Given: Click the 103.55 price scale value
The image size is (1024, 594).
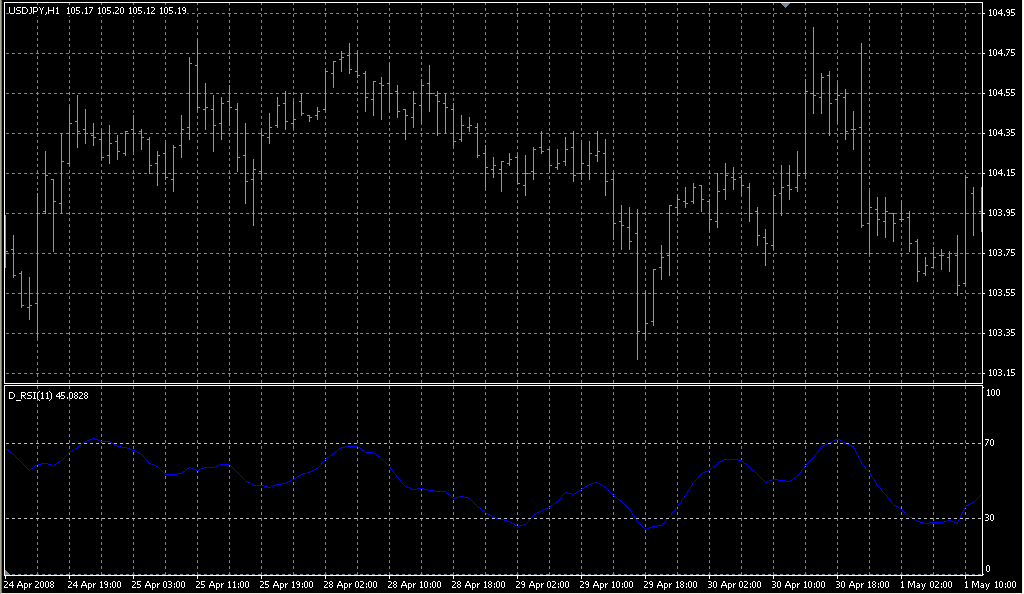Looking at the screenshot, I should coord(1001,293).
